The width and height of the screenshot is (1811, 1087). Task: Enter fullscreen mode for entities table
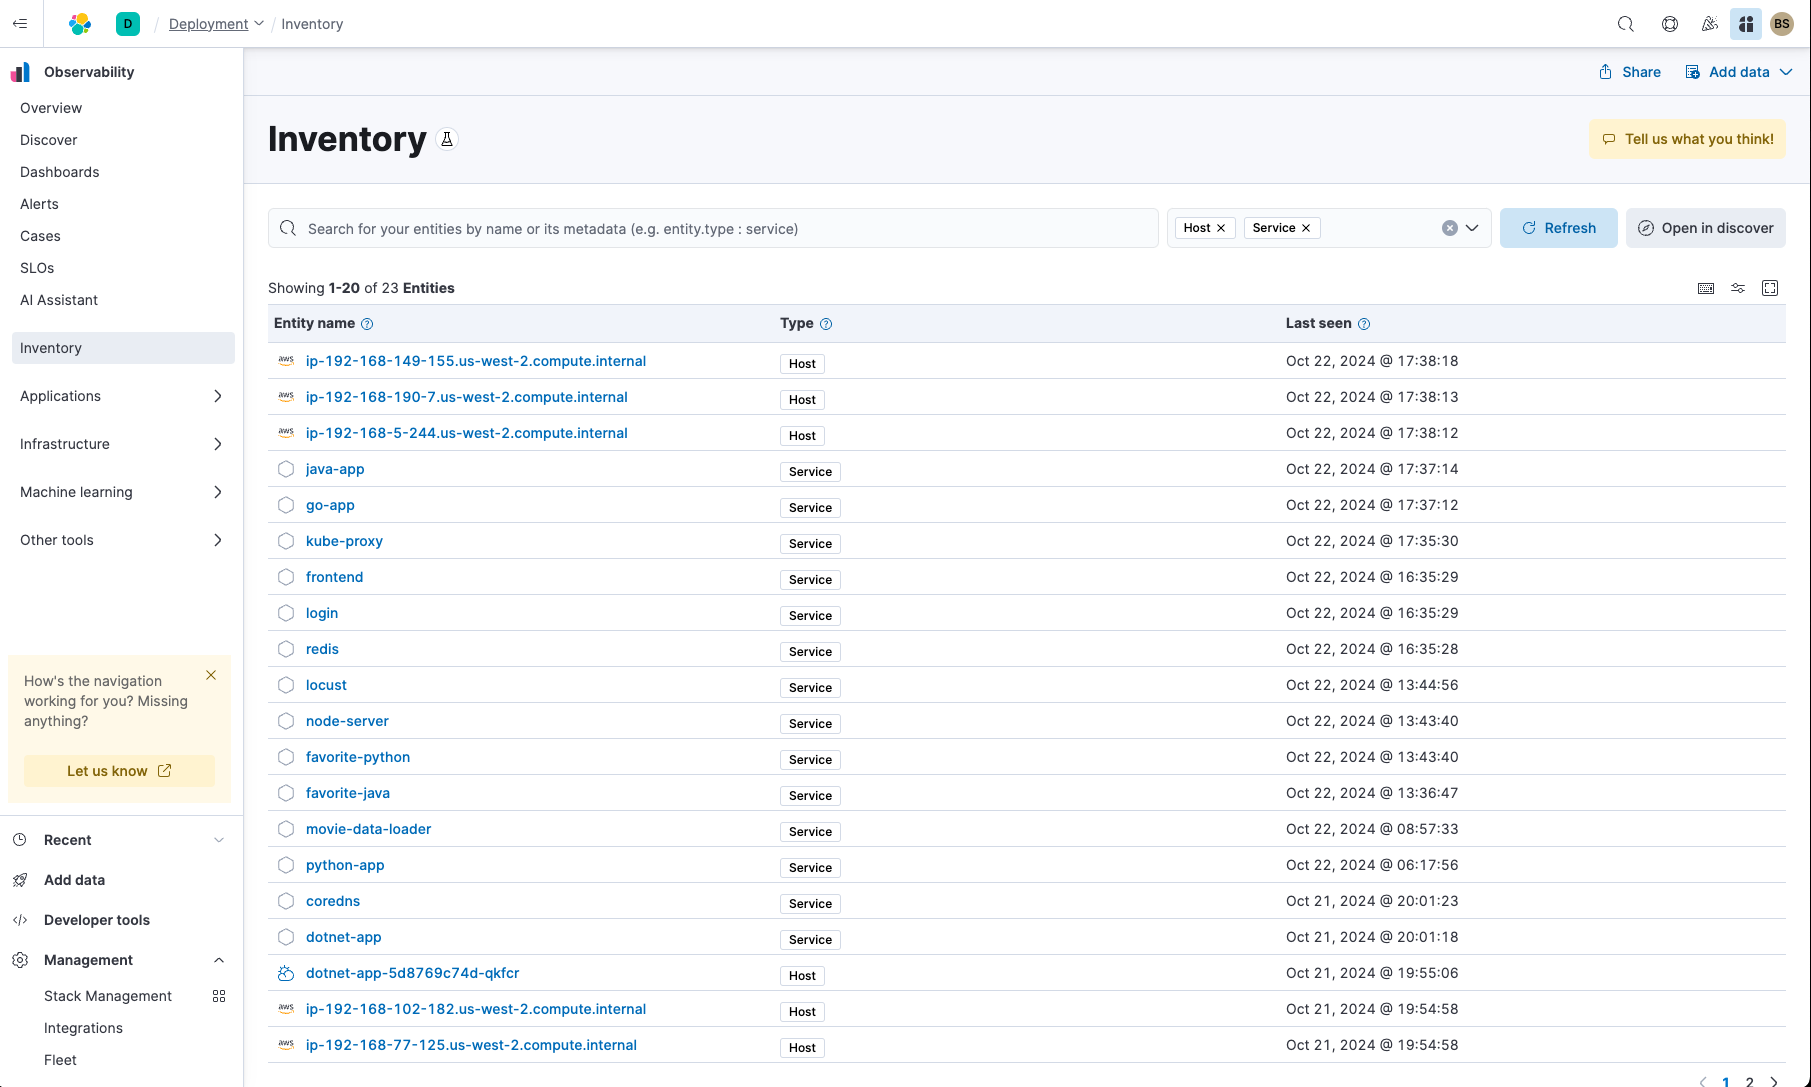point(1770,288)
